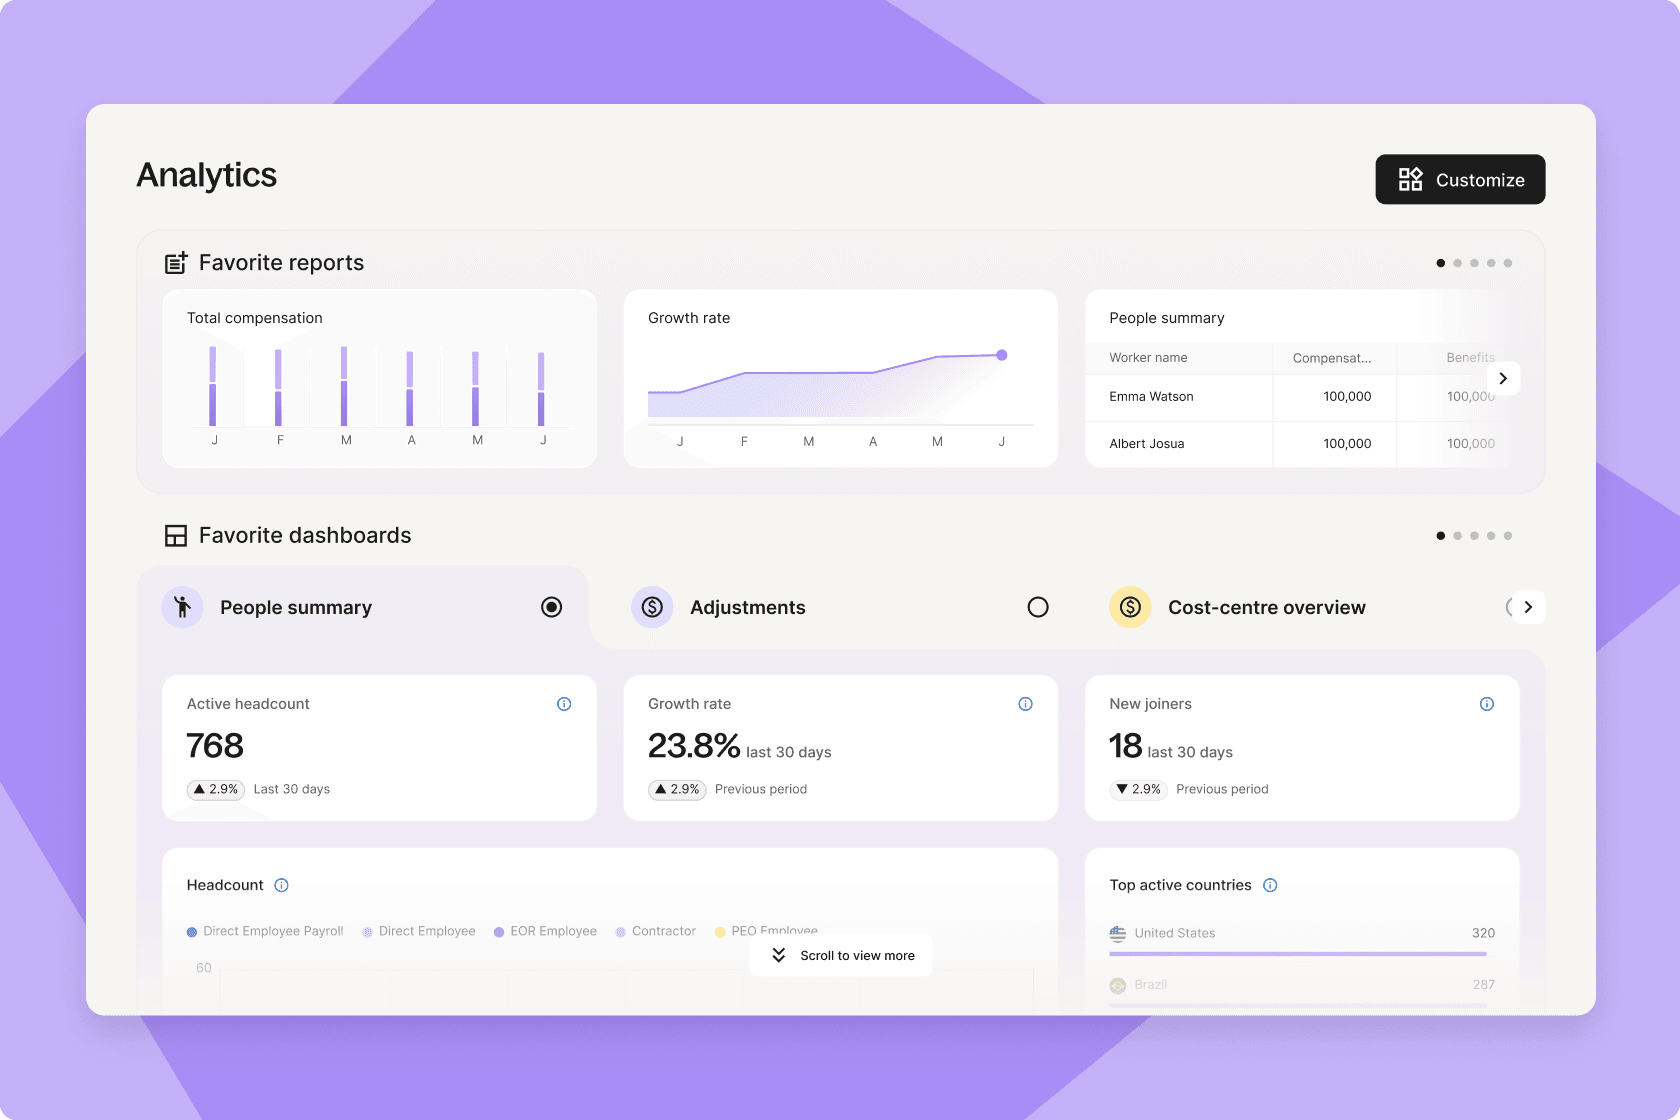Click the Favorite reports icon
This screenshot has width=1680, height=1120.
click(176, 262)
